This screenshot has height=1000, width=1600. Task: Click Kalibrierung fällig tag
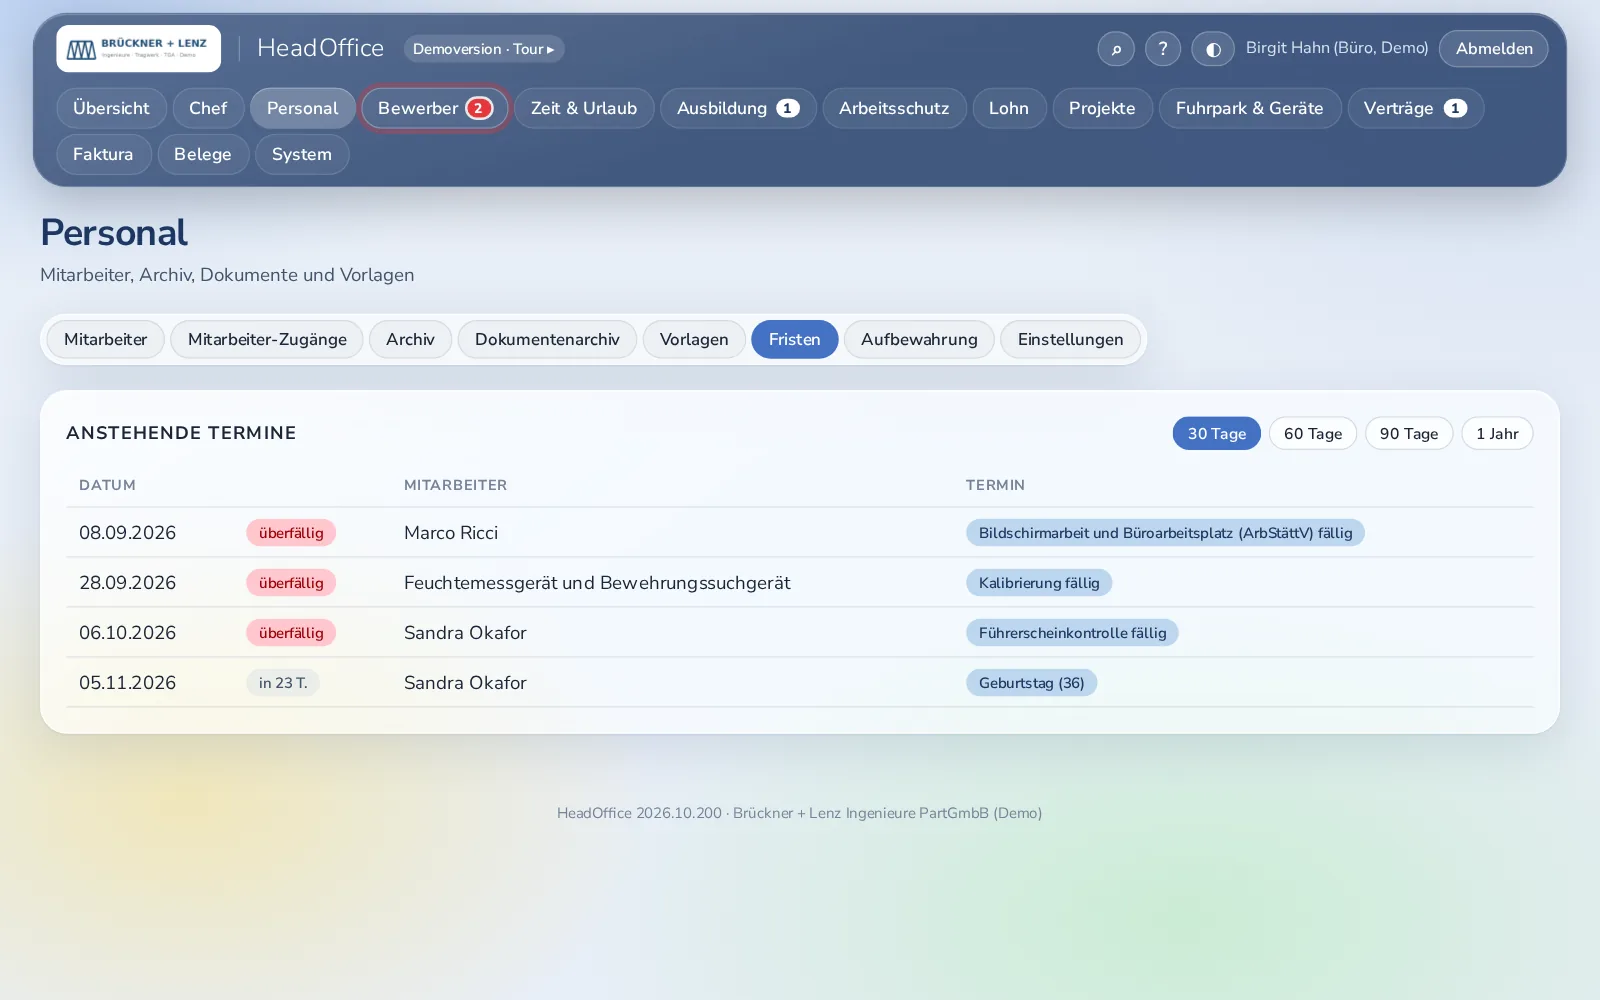[1039, 583]
